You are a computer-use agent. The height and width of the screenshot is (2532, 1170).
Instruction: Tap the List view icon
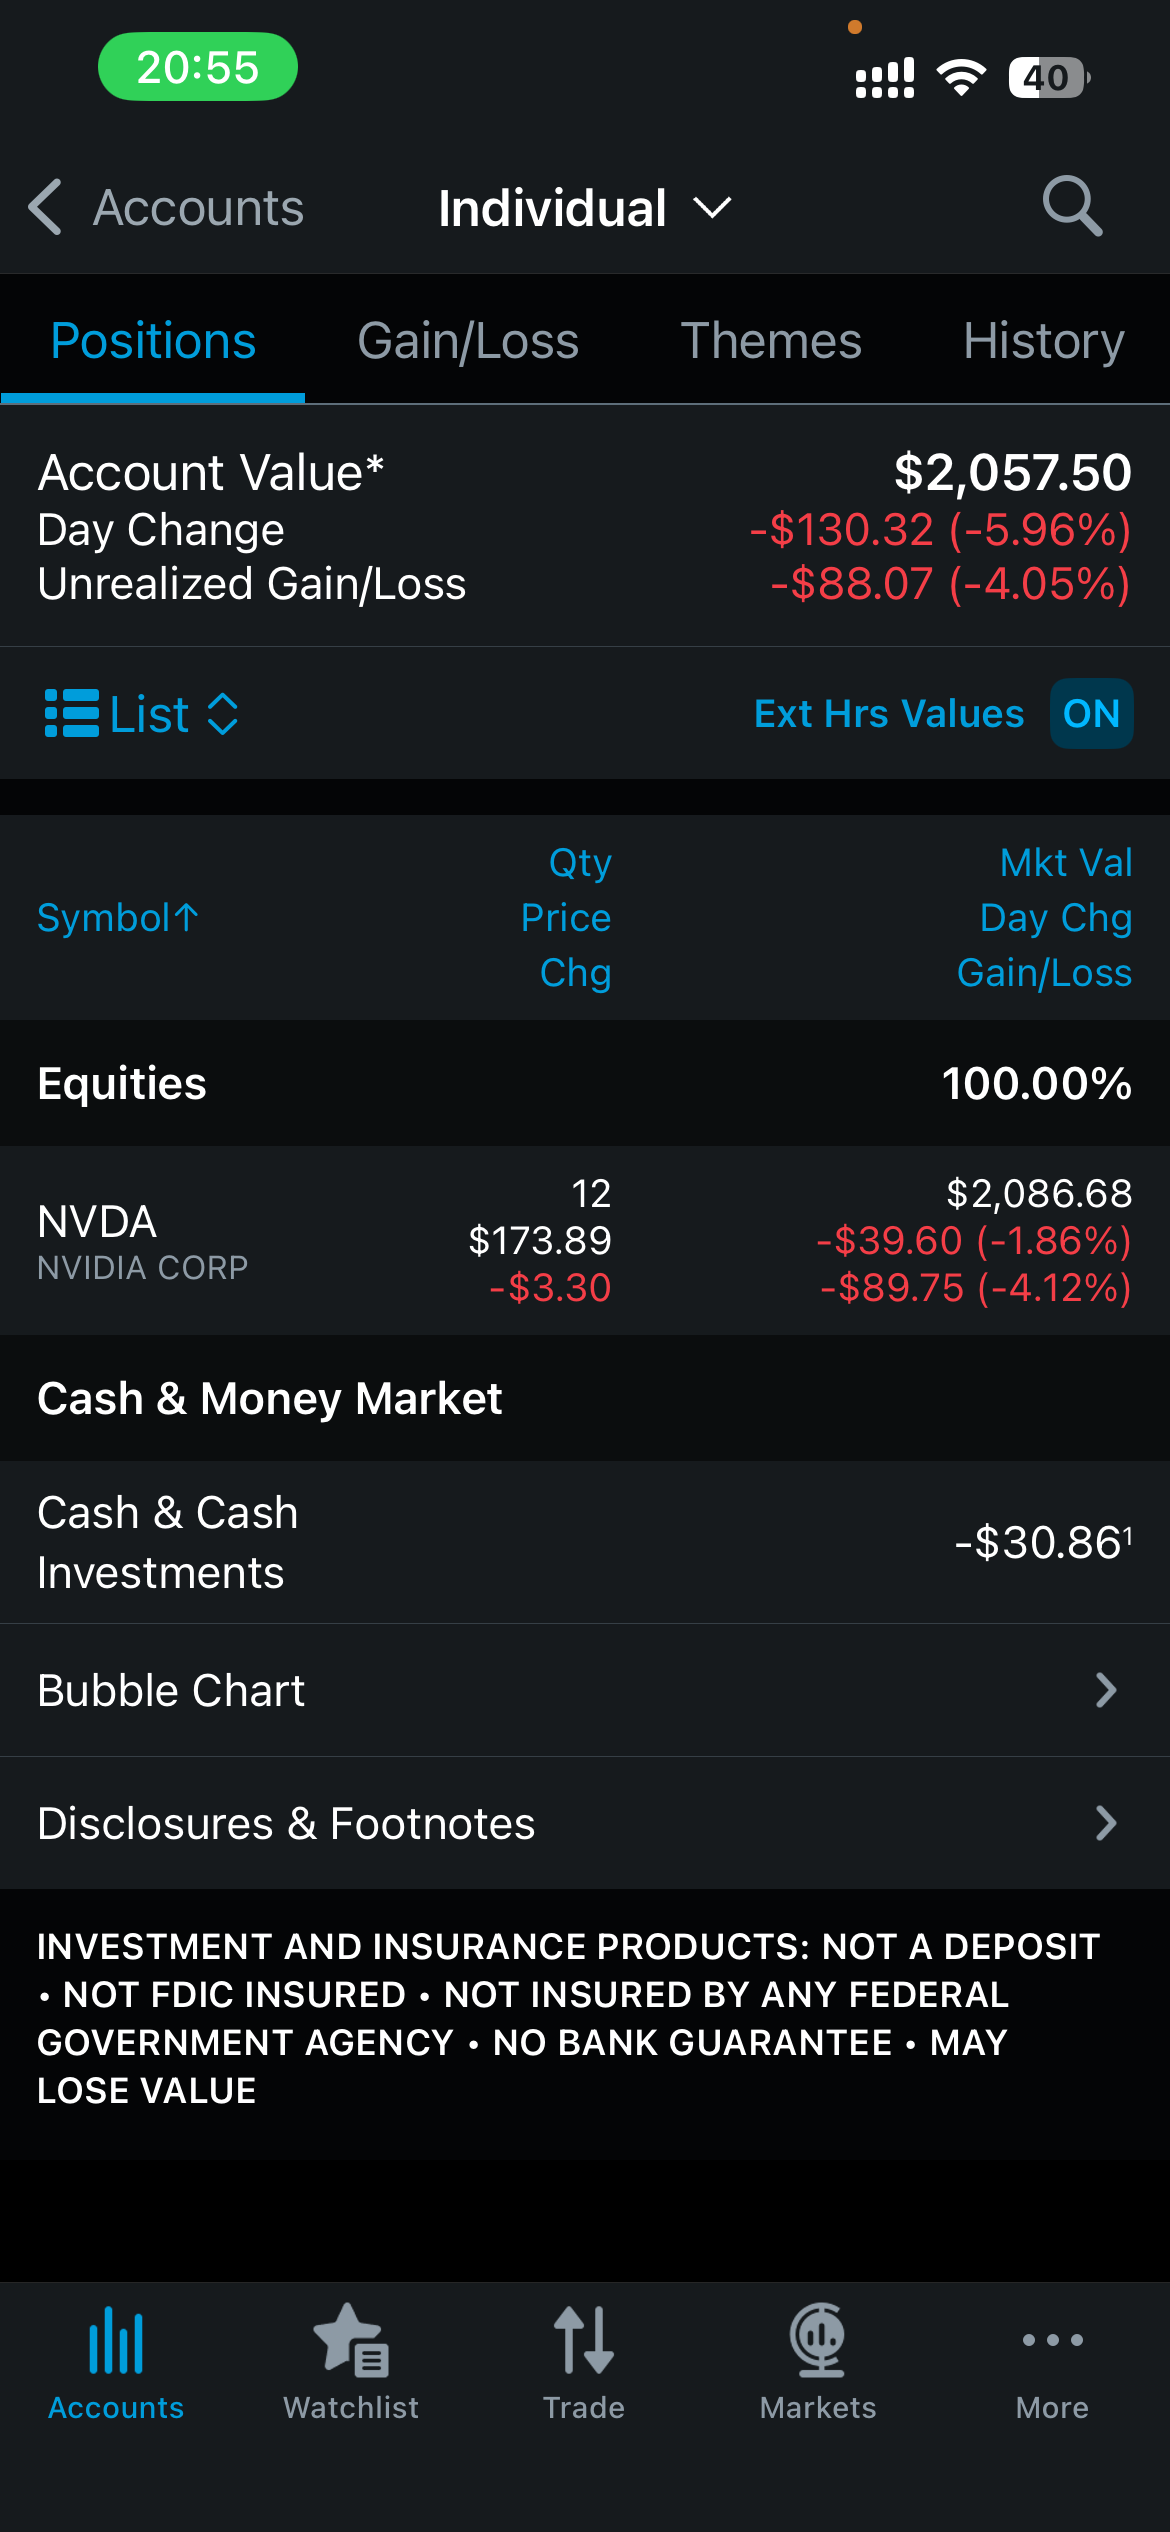72,714
